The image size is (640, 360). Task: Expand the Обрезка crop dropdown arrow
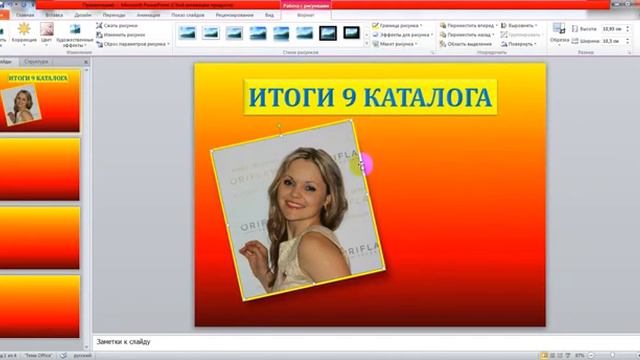pyautogui.click(x=560, y=44)
